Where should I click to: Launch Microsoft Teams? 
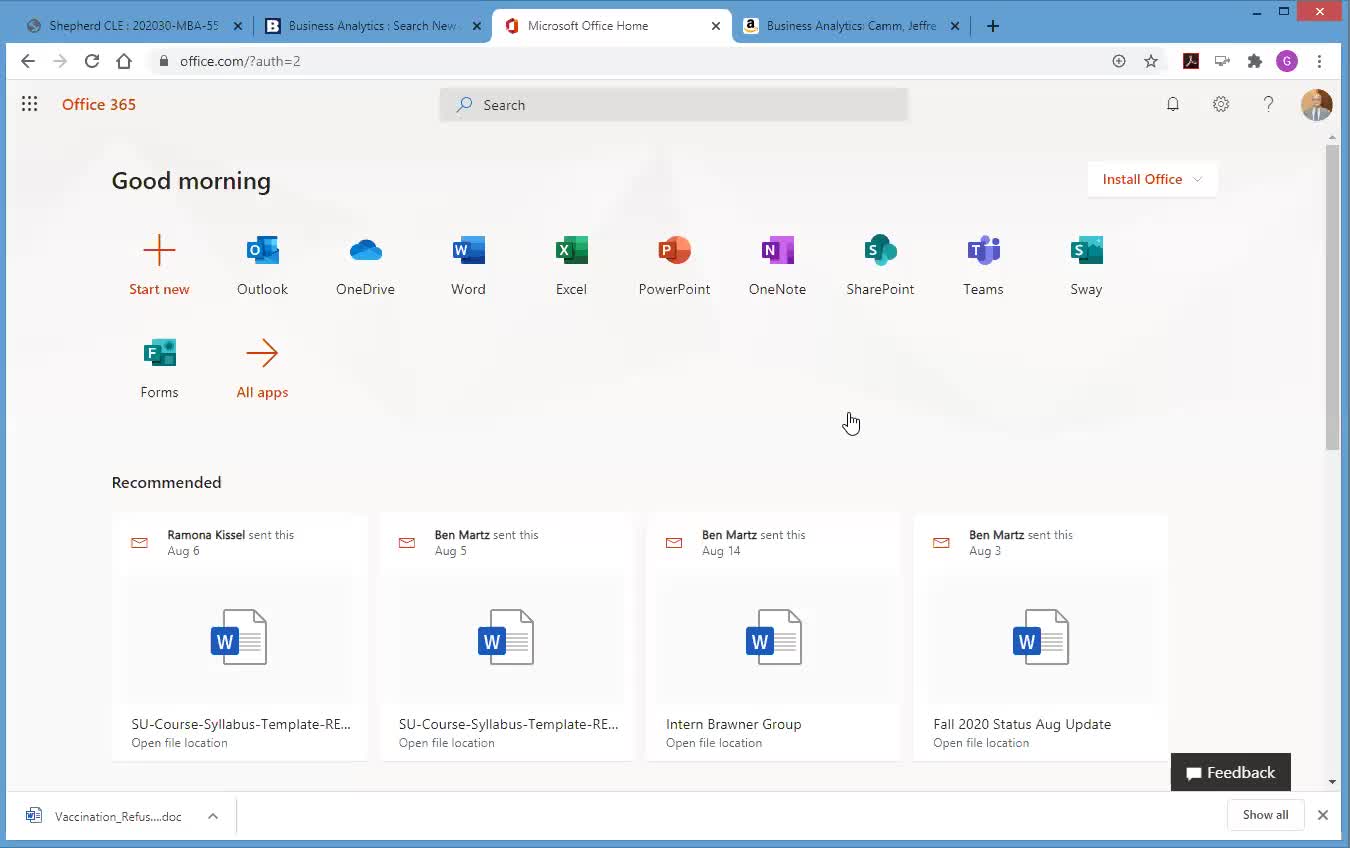[x=983, y=250]
